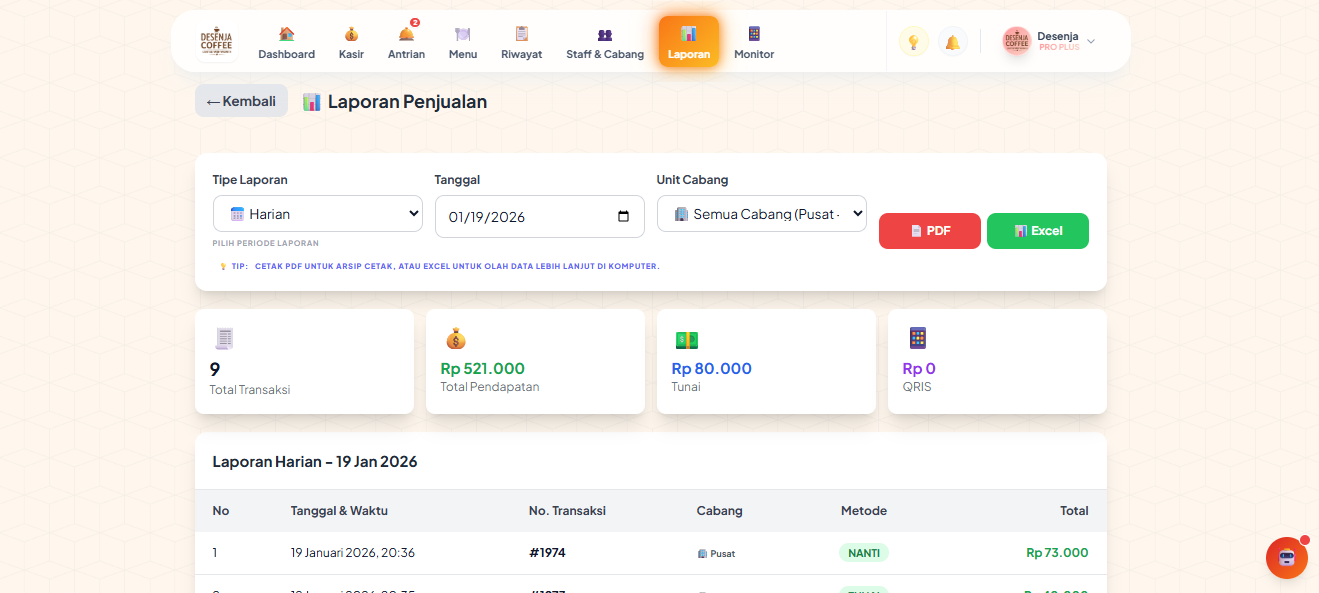Go to the Staff & Cabang label

[605, 54]
